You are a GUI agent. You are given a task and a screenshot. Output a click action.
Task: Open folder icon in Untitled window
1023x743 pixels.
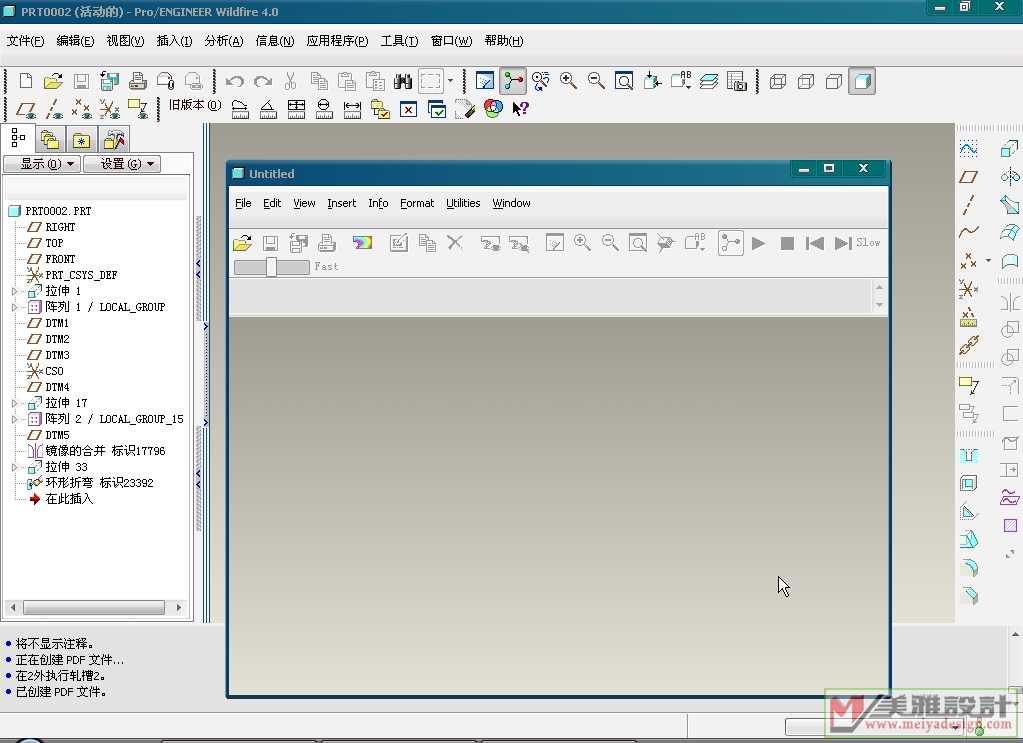coord(243,243)
